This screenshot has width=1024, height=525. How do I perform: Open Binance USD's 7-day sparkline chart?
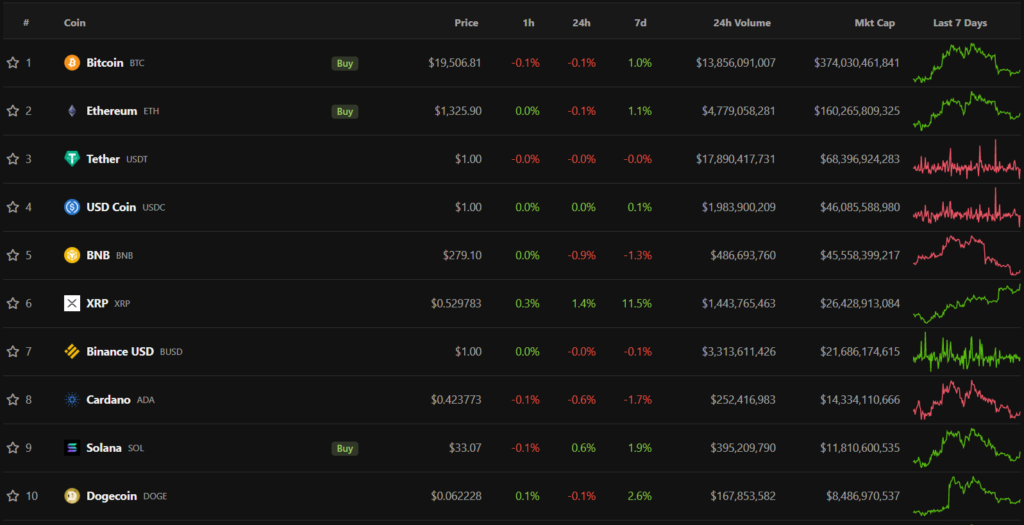tap(967, 352)
